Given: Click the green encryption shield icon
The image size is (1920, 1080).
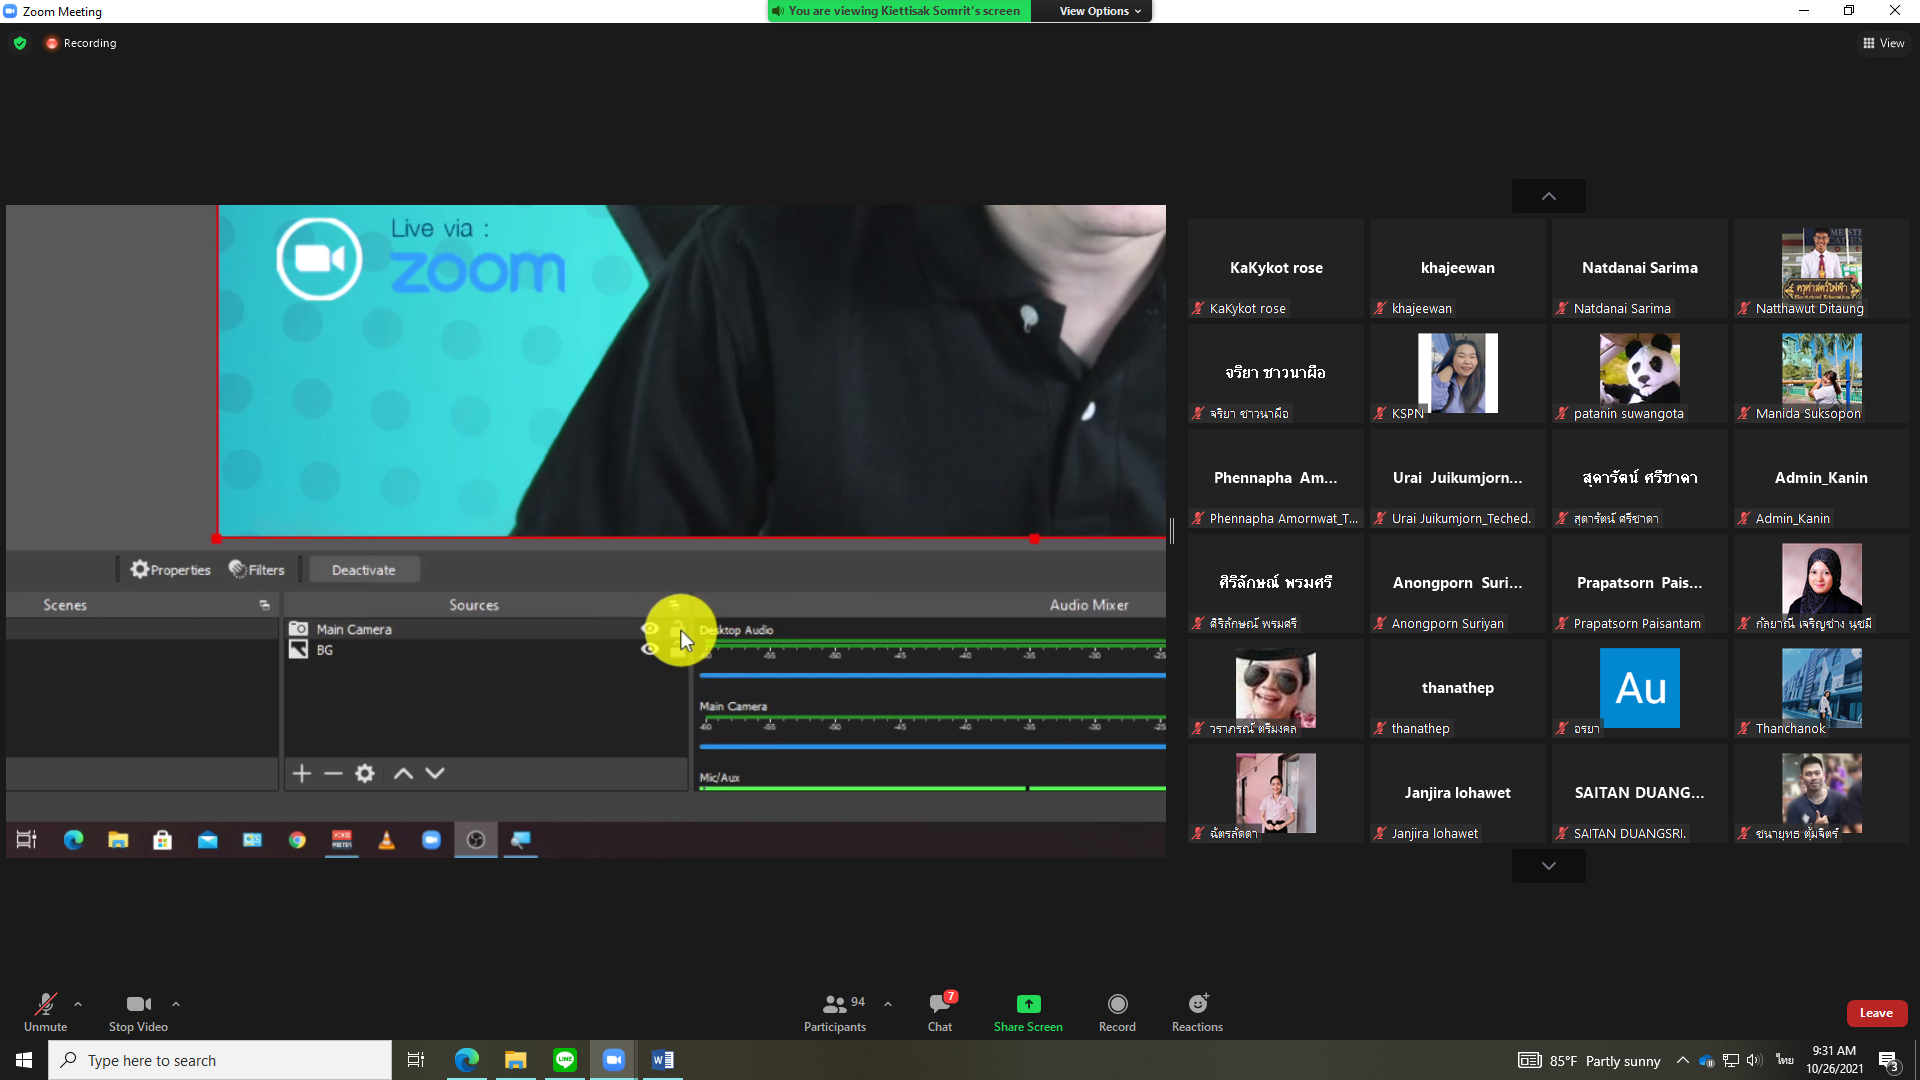Looking at the screenshot, I should [20, 43].
